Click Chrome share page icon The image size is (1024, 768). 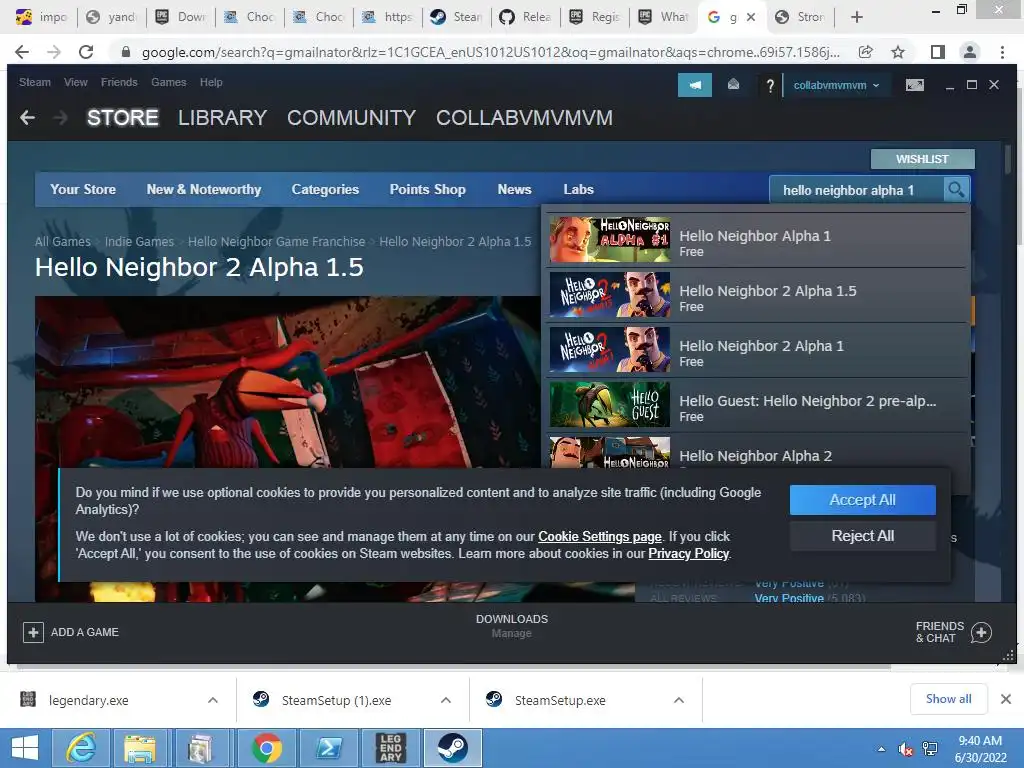point(865,52)
